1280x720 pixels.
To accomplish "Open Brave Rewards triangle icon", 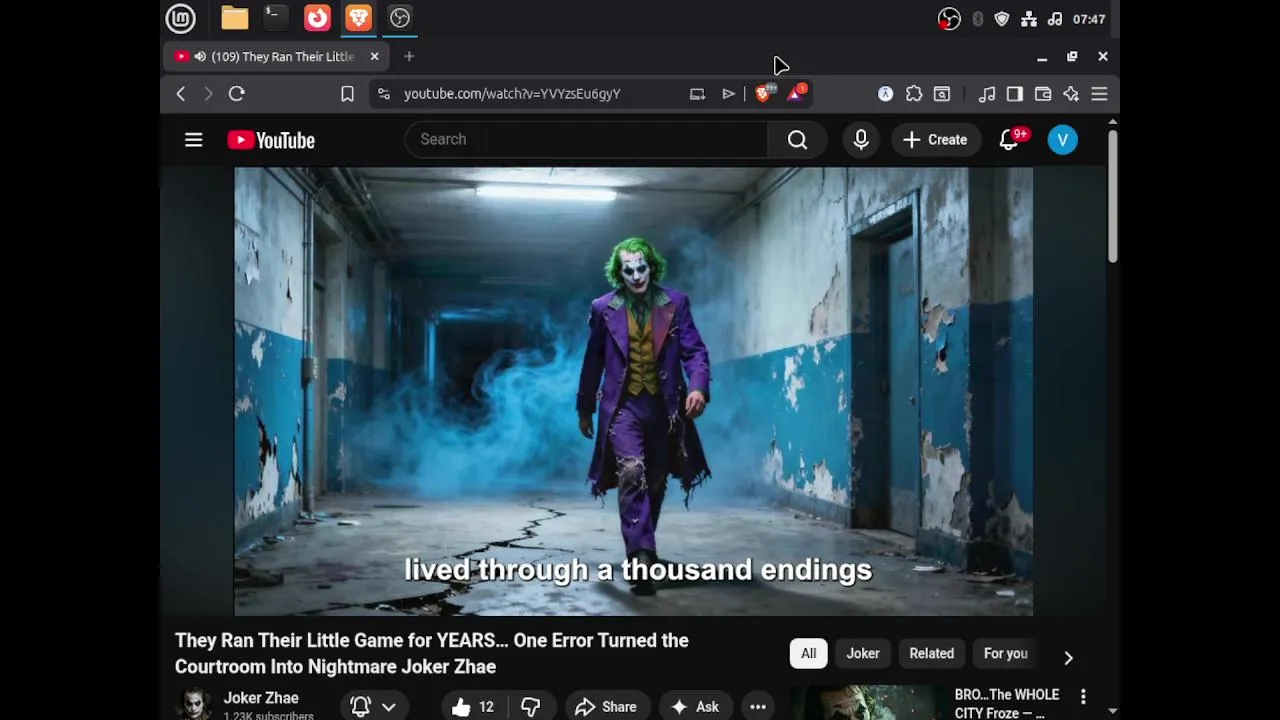I will (x=796, y=94).
